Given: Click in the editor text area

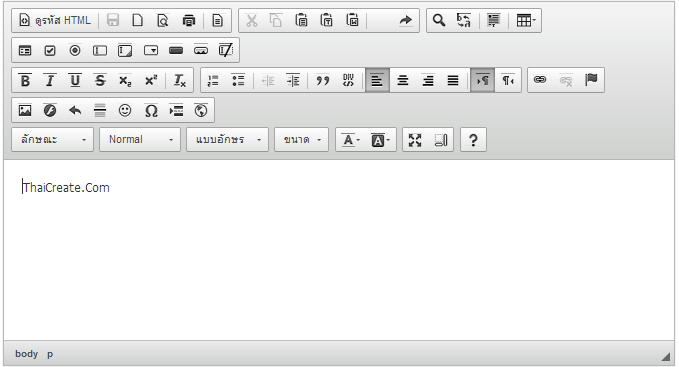Looking at the screenshot, I should [339, 250].
